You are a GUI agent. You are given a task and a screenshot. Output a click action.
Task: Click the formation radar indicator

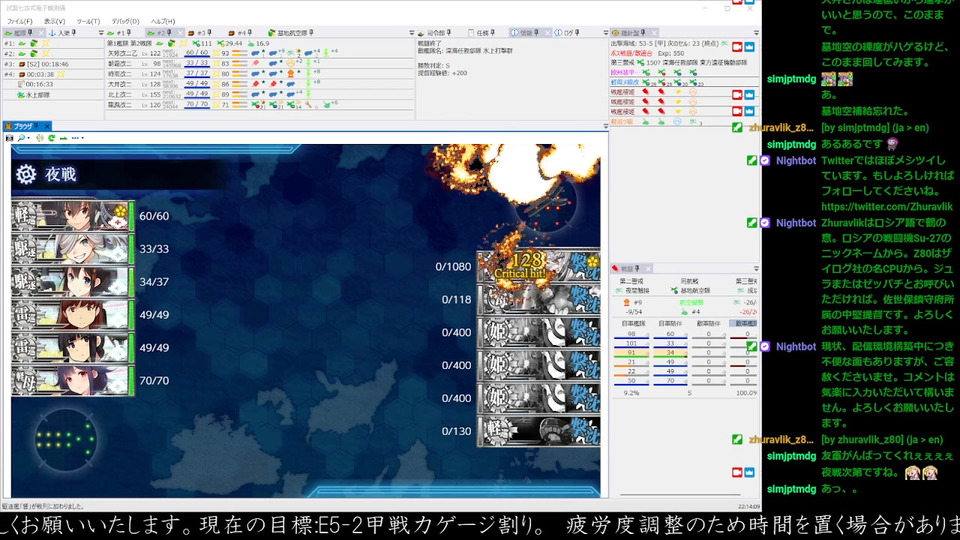click(66, 440)
